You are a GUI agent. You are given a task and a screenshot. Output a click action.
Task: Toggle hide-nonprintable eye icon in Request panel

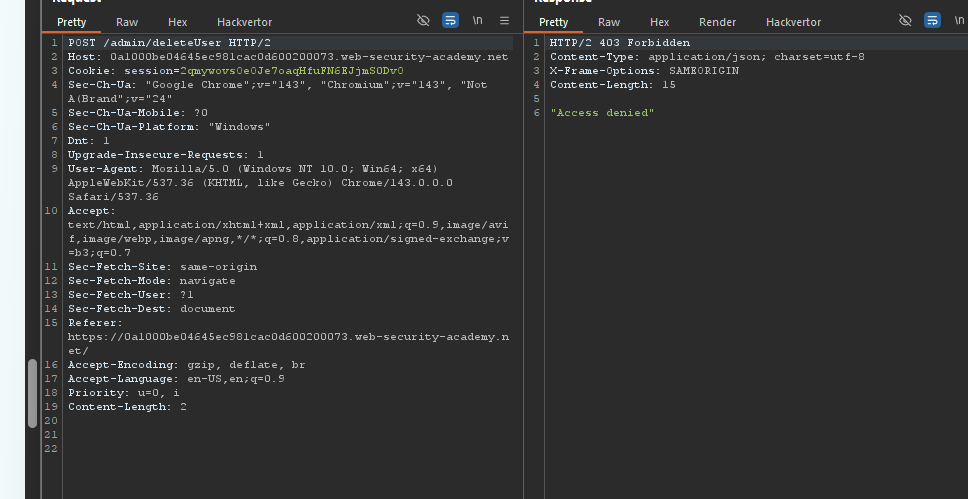tap(423, 20)
